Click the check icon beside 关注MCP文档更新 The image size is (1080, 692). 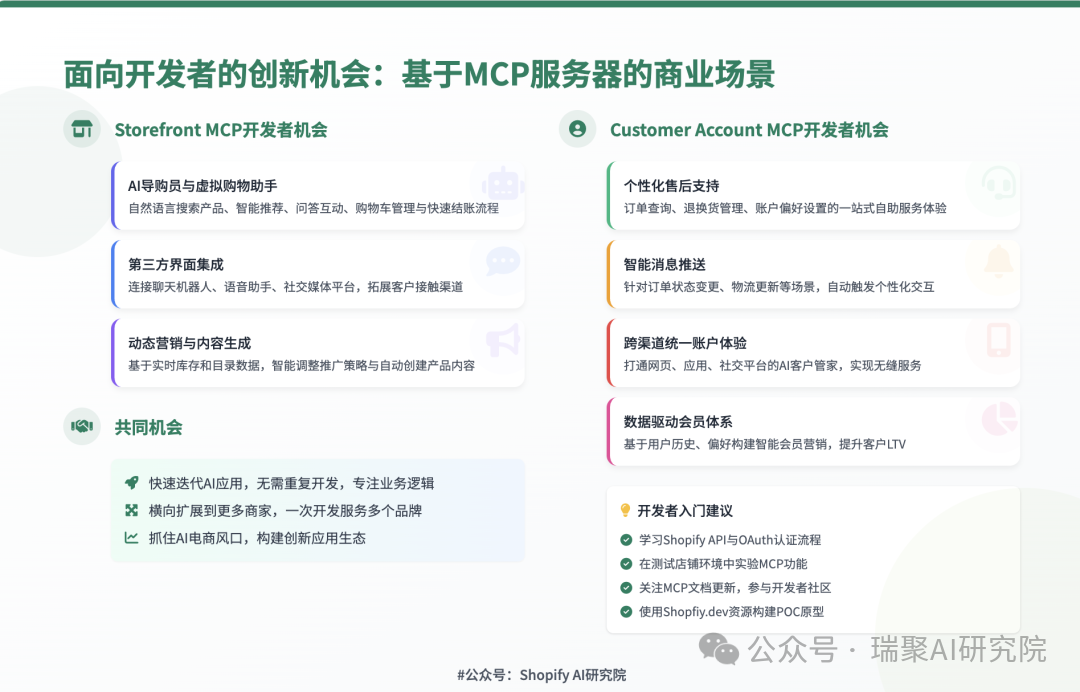(626, 587)
